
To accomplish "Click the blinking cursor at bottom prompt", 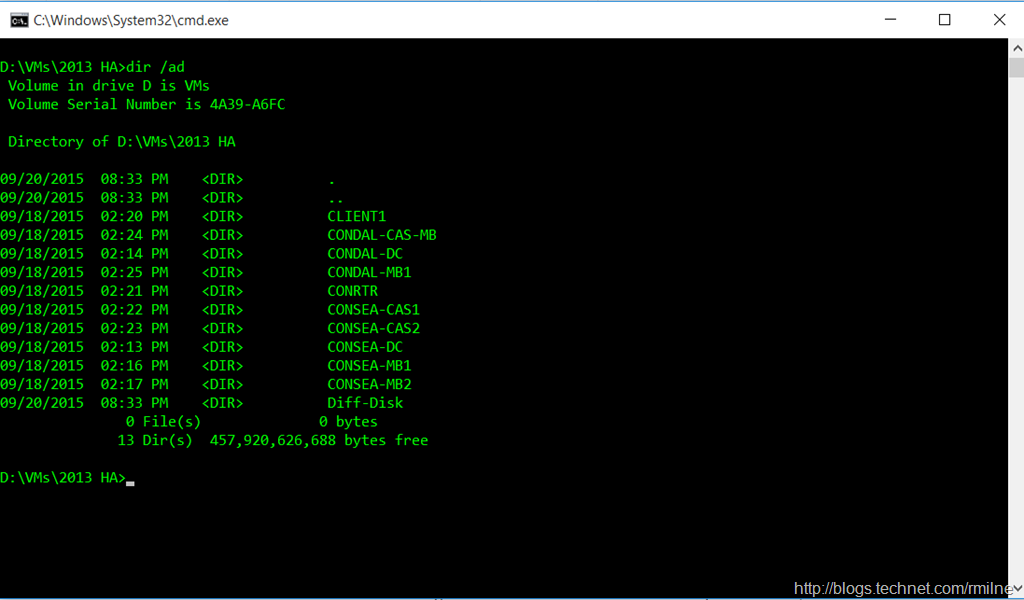I will [131, 481].
